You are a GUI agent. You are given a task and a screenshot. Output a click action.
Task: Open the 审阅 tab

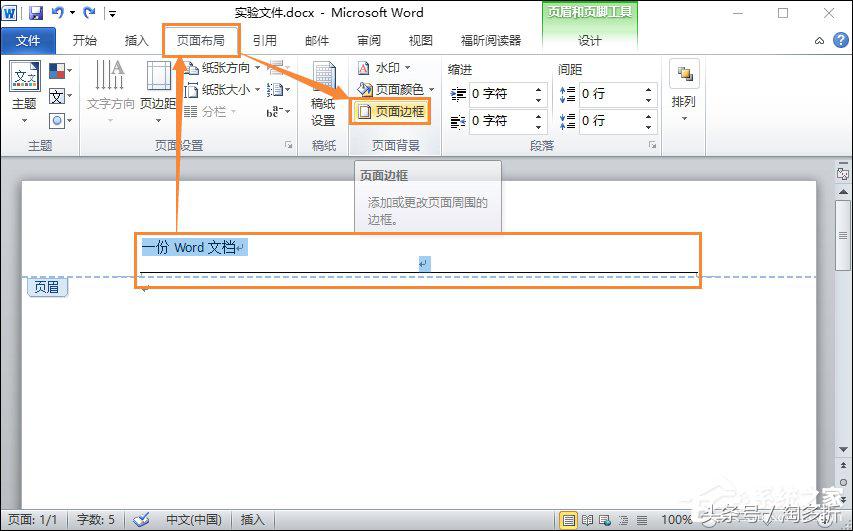369,41
